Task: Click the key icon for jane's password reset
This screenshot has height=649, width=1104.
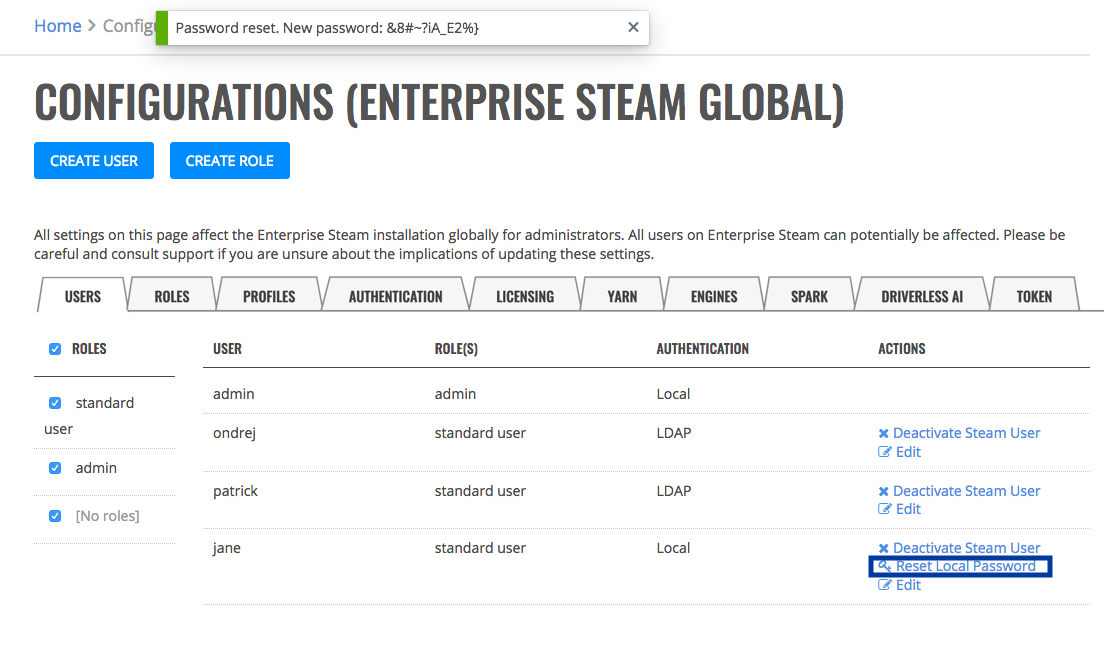Action: click(x=884, y=566)
